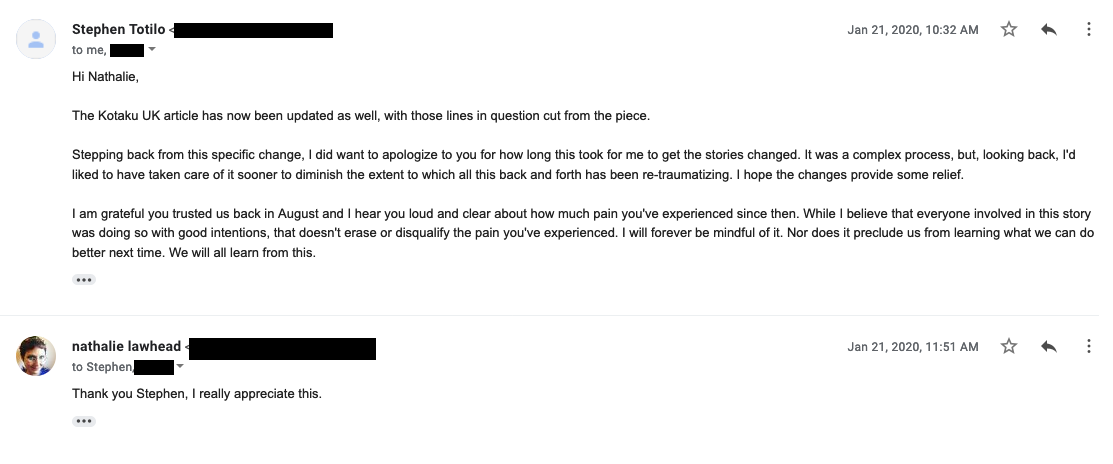Star nathalie lawhead's 11:51 AM email
The image size is (1113, 464).
[1009, 346]
